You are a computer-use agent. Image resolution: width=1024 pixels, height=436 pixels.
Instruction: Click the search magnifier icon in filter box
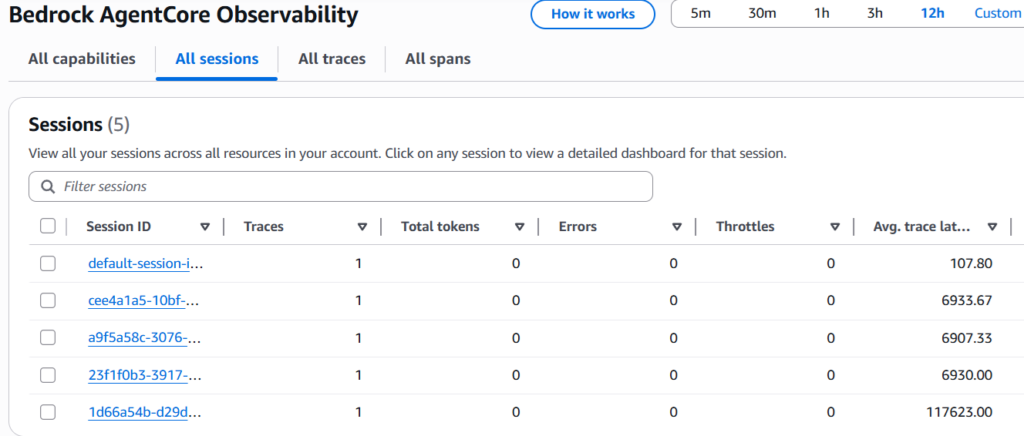point(47,187)
